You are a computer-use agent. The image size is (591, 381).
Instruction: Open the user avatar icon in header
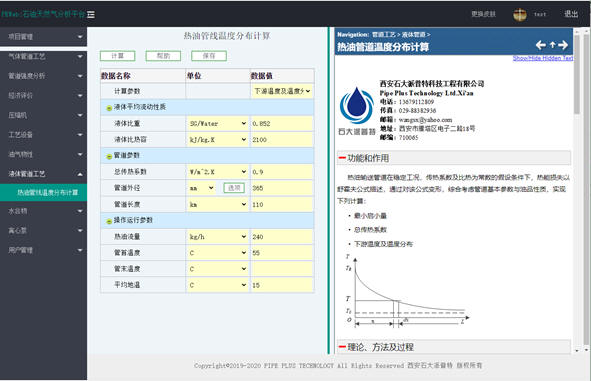pos(520,14)
